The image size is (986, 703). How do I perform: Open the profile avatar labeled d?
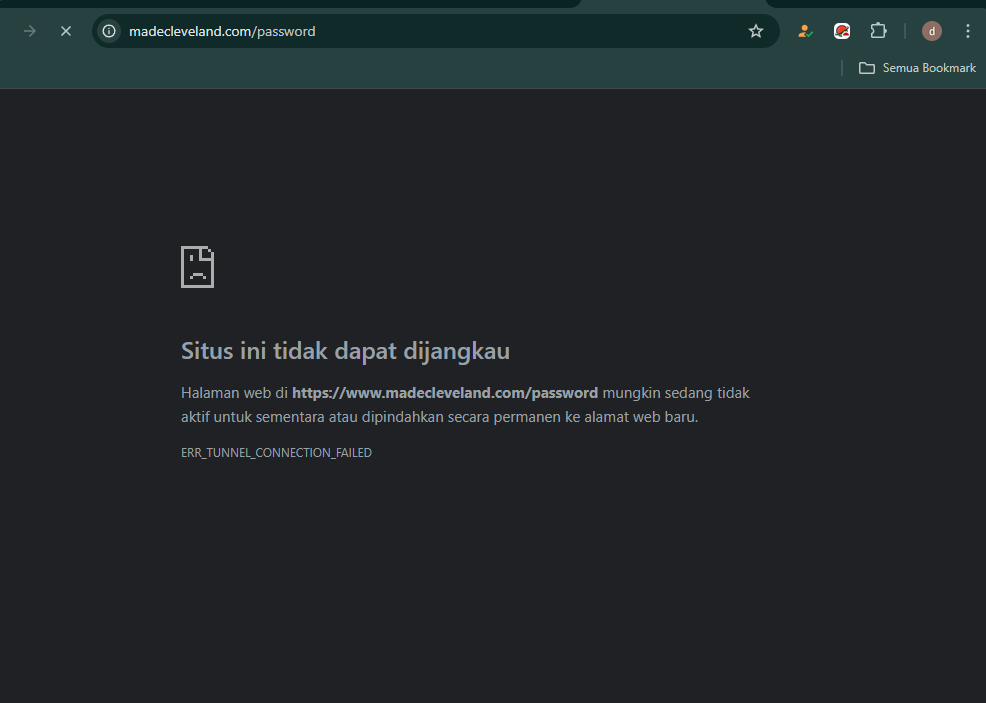(932, 31)
